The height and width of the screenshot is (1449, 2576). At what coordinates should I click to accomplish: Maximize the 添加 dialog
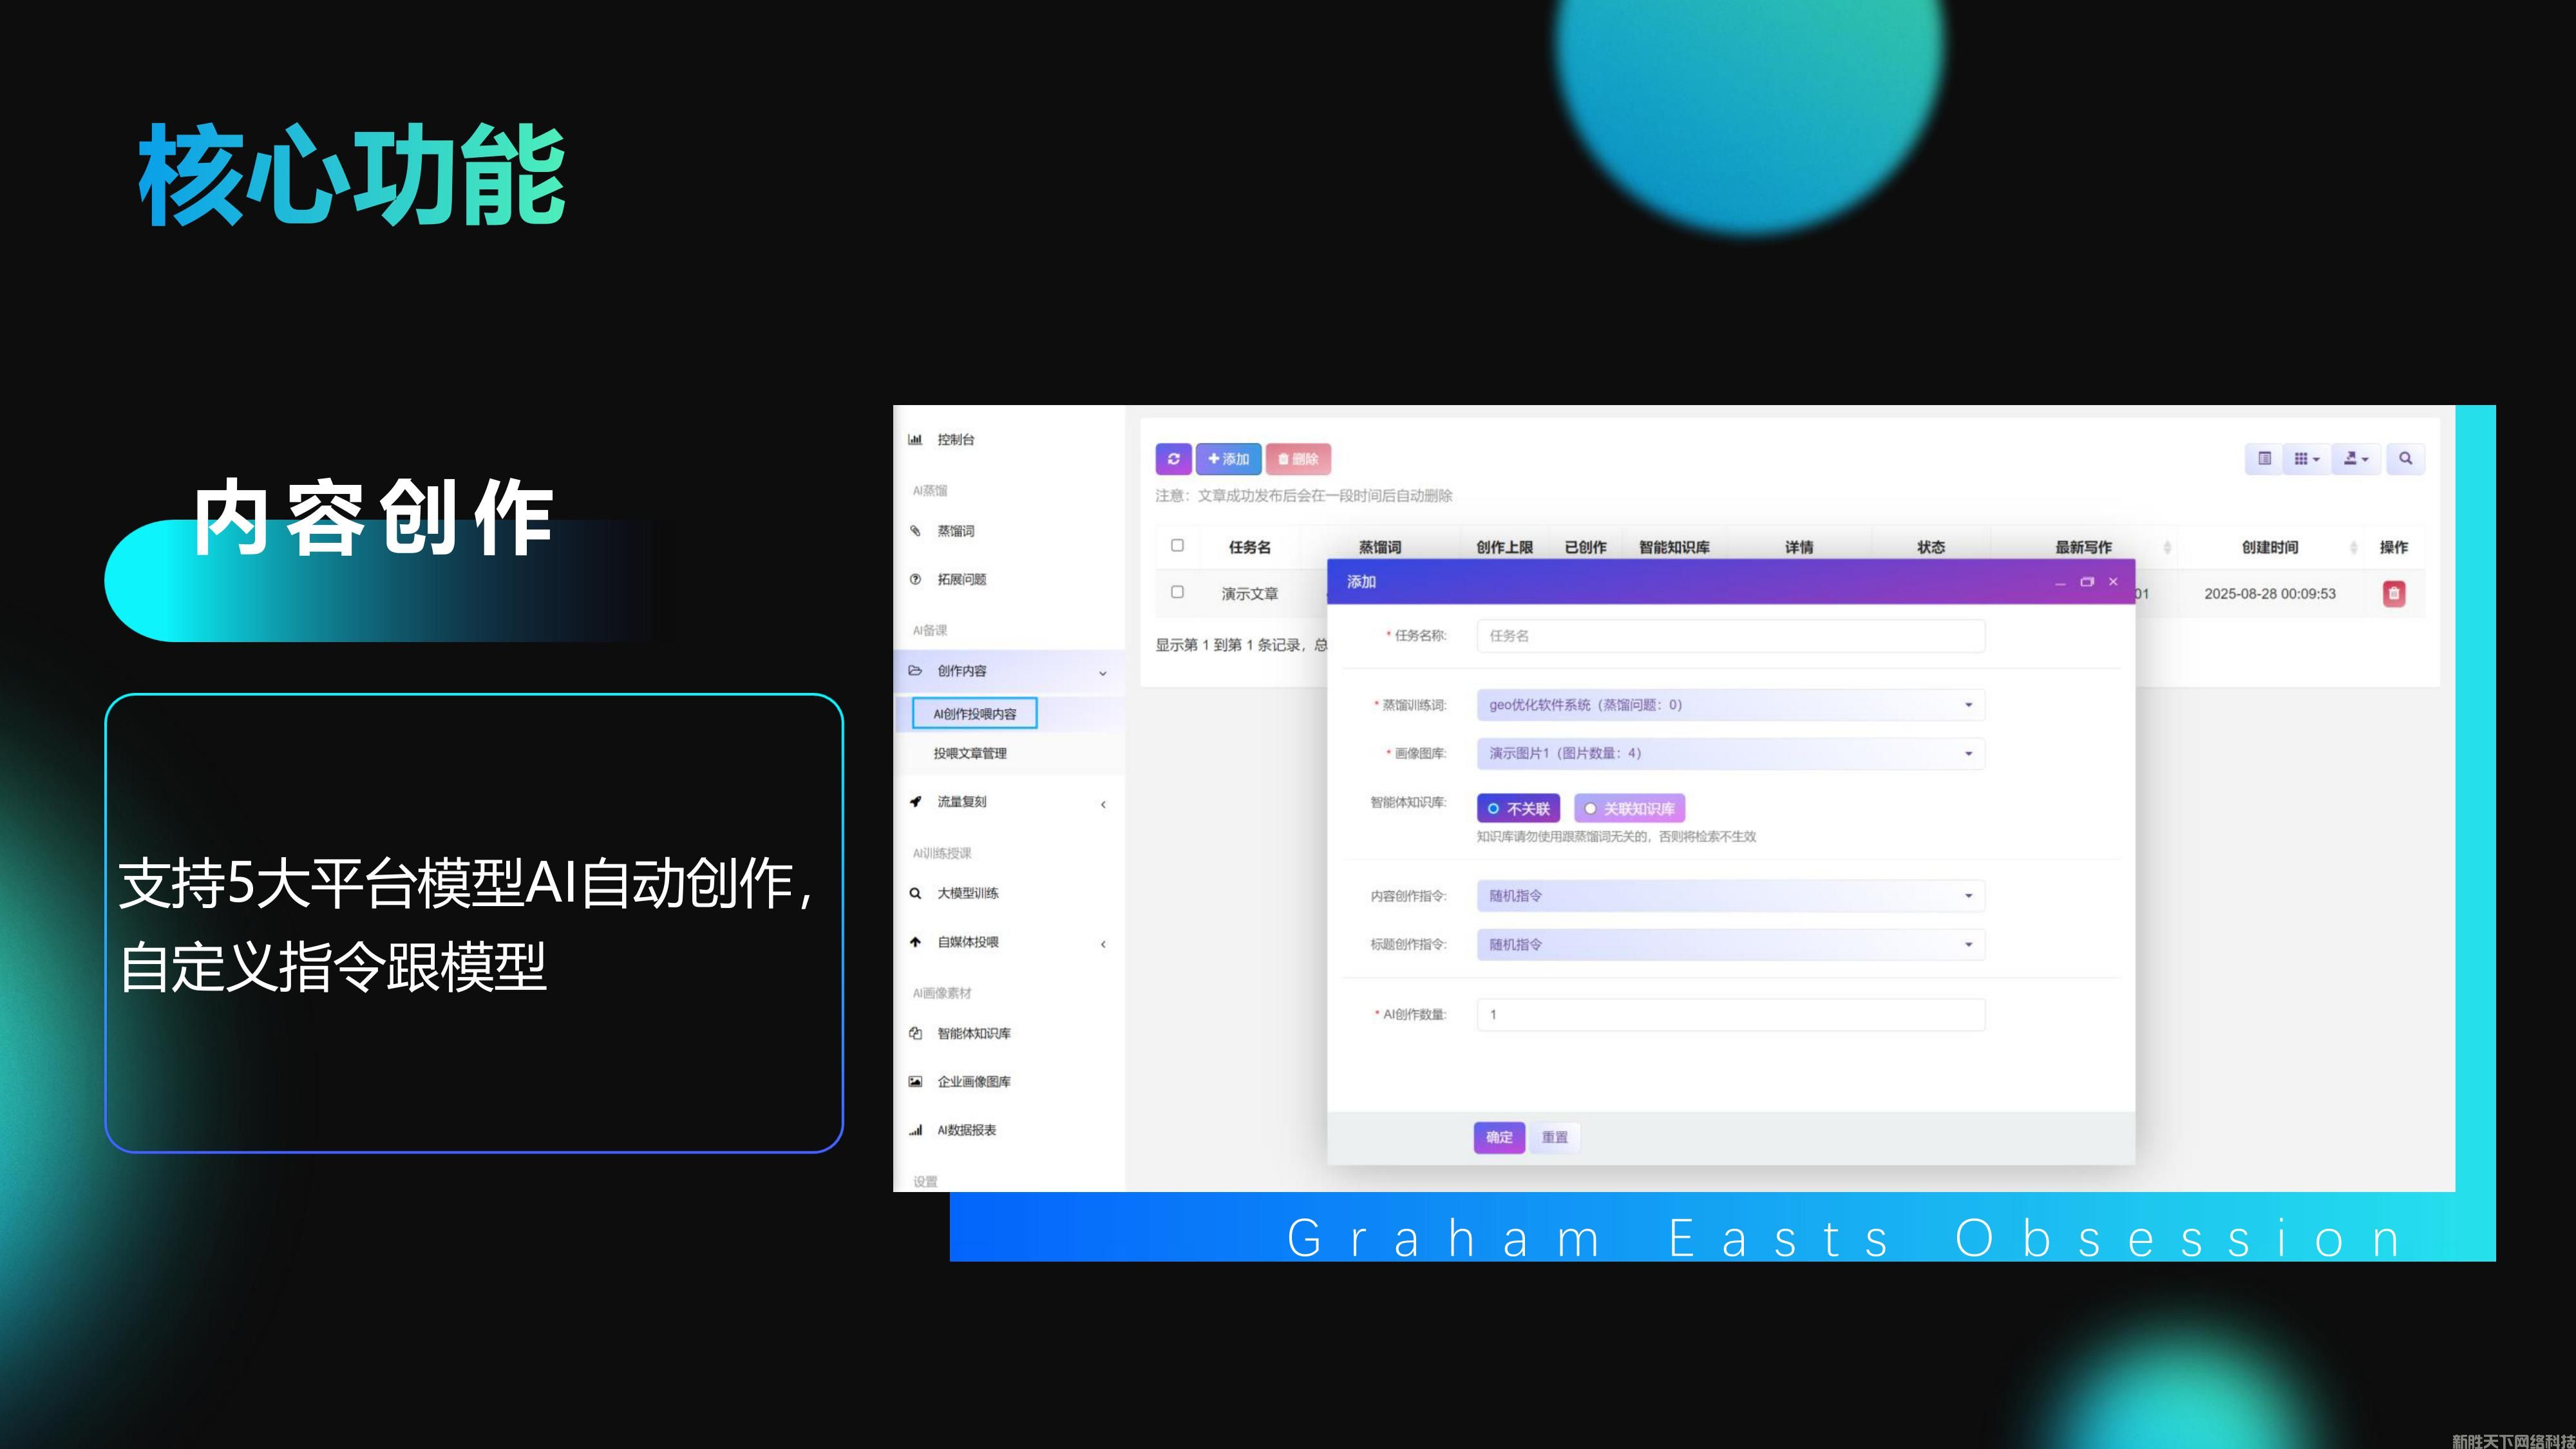(2087, 582)
